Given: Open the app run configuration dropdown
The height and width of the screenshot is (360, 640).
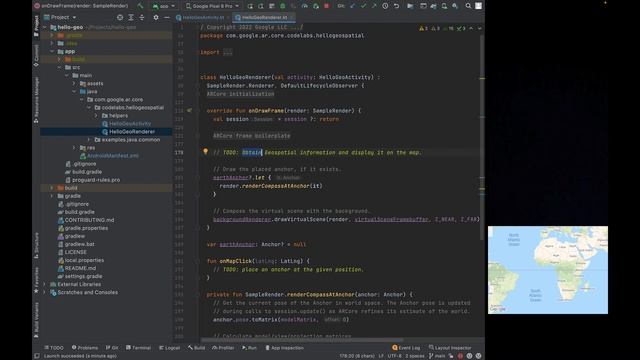Looking at the screenshot, I should click(163, 6).
